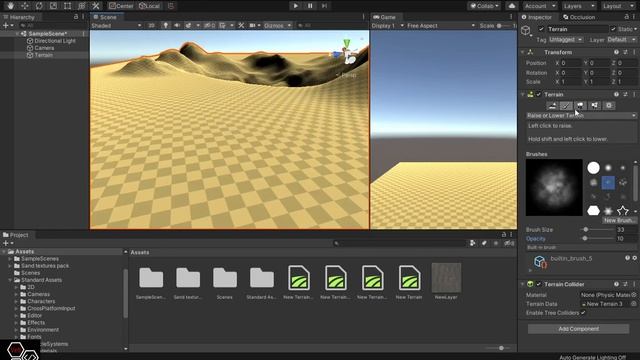This screenshot has height=360, width=640.
Task: Toggle Terrain component enabled checkbox
Action: [x=538, y=94]
